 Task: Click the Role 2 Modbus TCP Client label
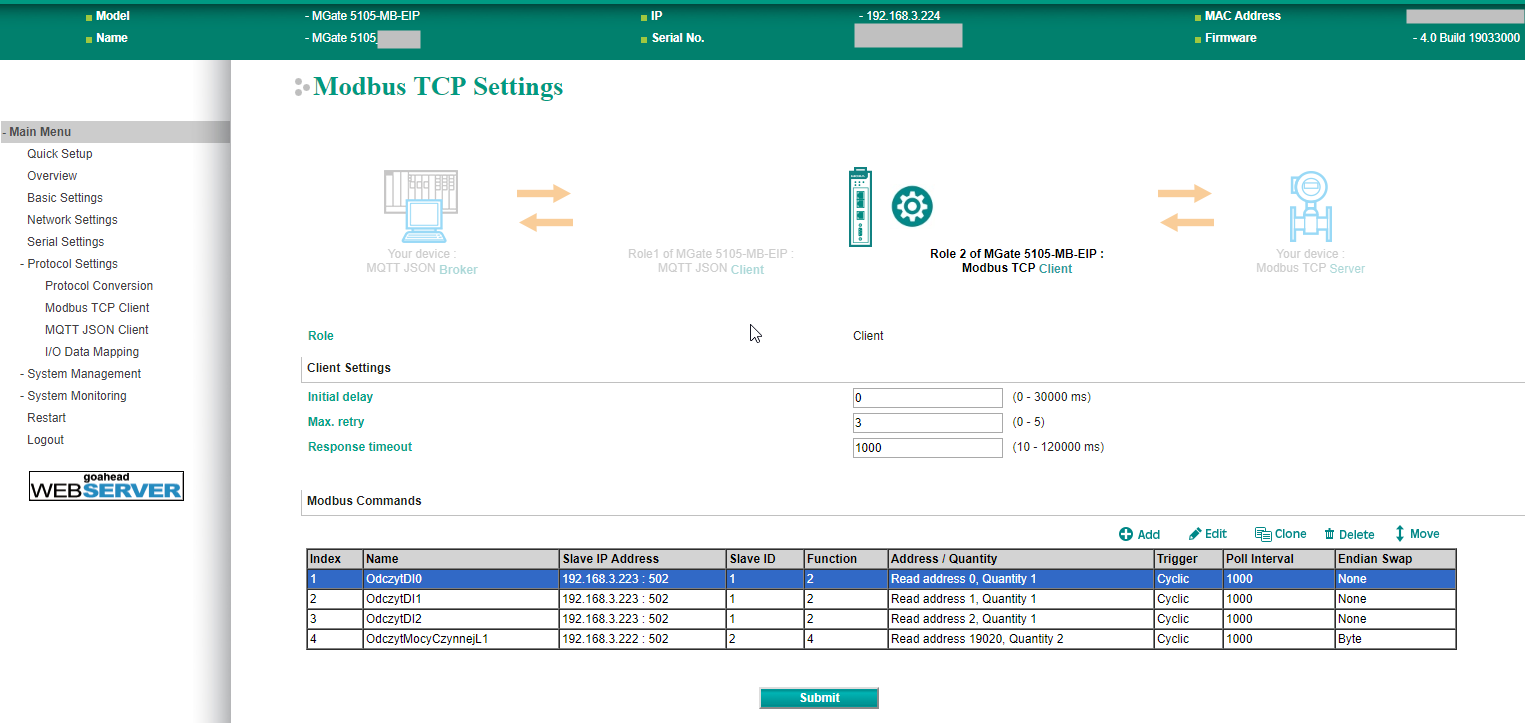pos(1017,261)
